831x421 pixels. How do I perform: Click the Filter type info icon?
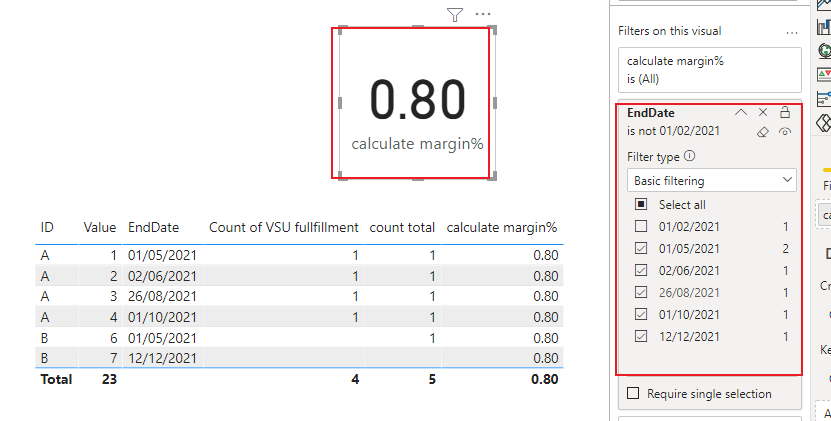689,156
